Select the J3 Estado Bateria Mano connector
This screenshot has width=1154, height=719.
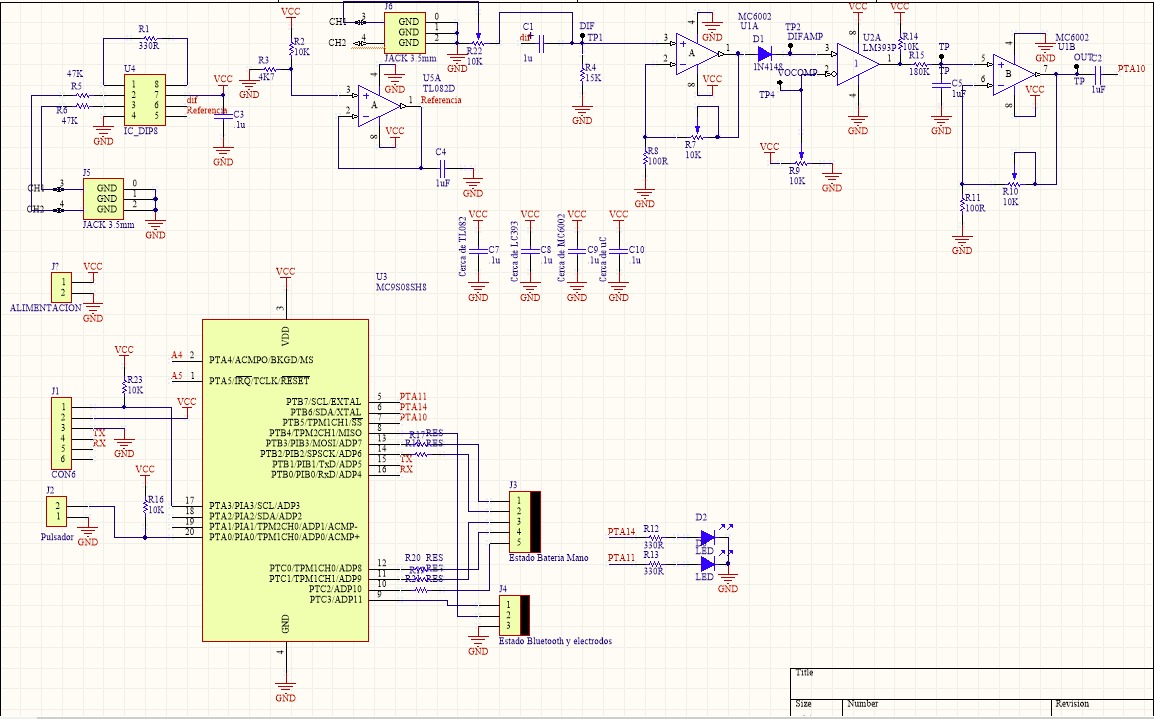point(525,522)
